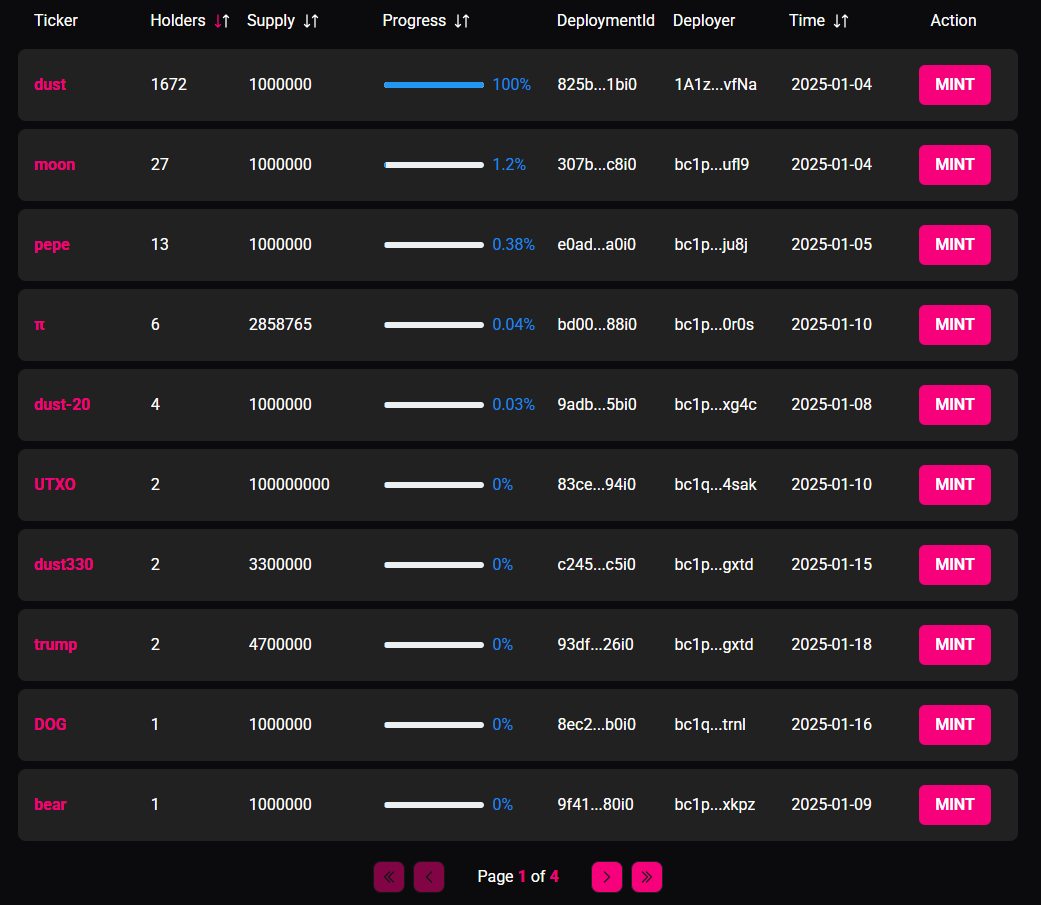Mint the trump token

(955, 645)
